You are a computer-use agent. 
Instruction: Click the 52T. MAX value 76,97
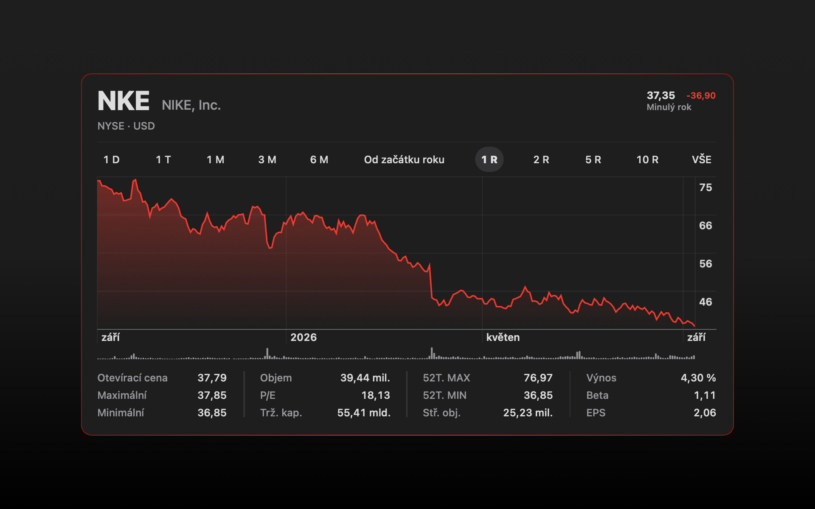(538, 378)
